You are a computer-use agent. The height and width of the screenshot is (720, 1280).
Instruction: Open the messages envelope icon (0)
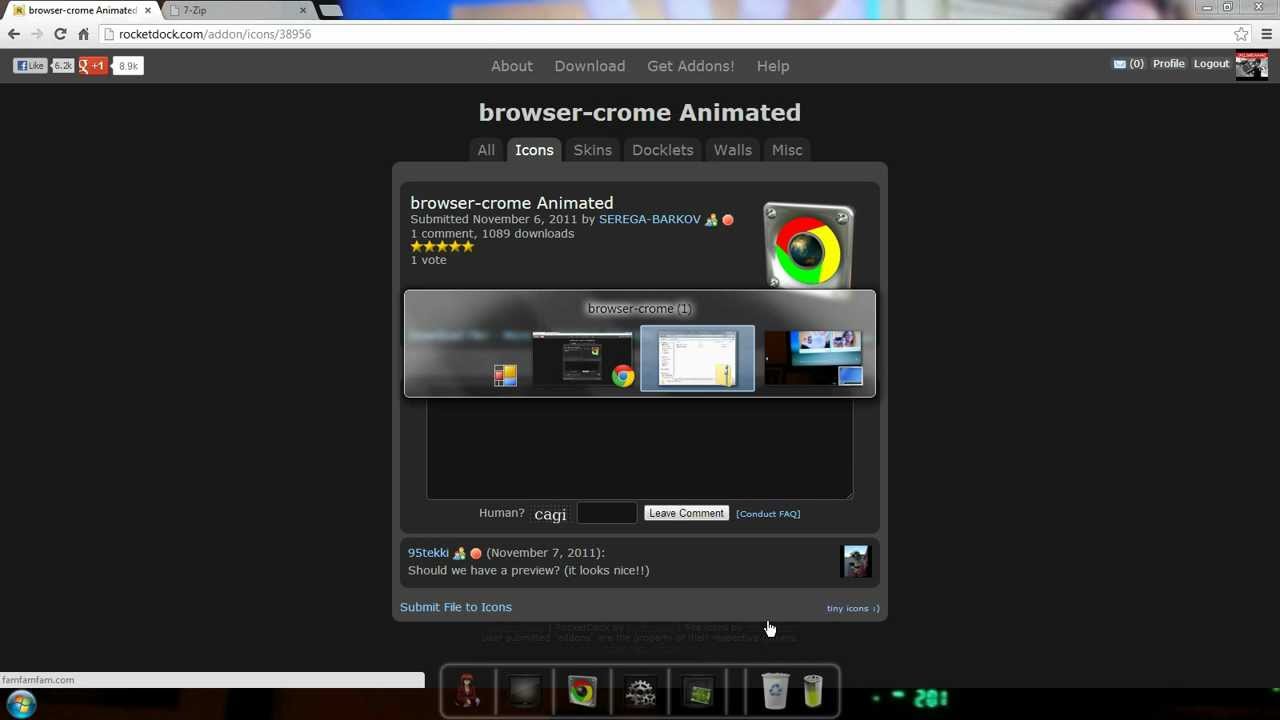tap(1119, 64)
